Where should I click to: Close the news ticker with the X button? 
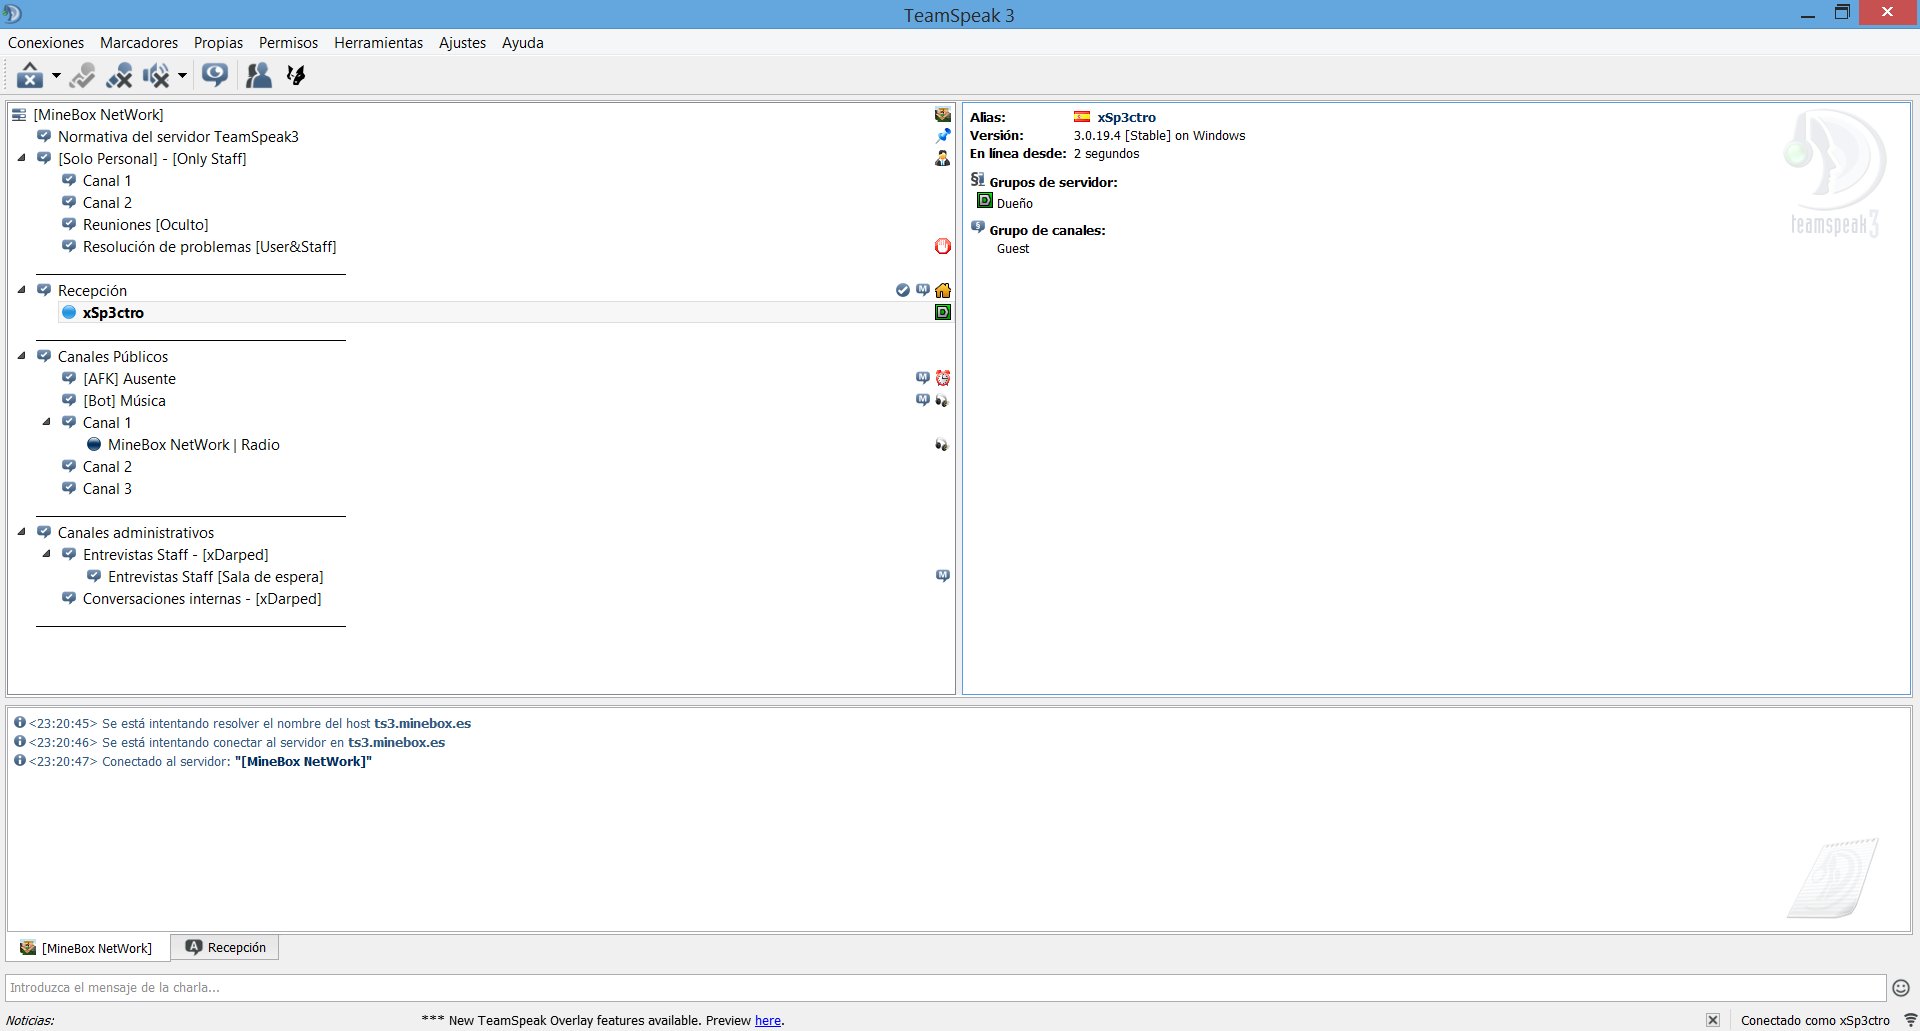click(x=1713, y=1020)
